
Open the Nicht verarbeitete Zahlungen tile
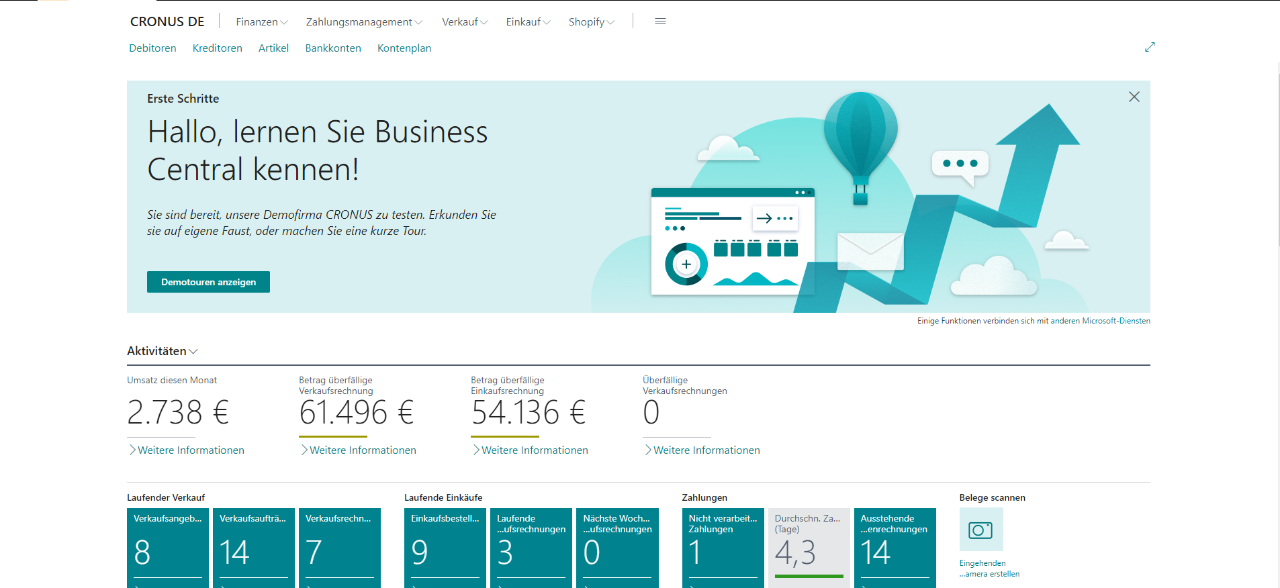coord(723,548)
